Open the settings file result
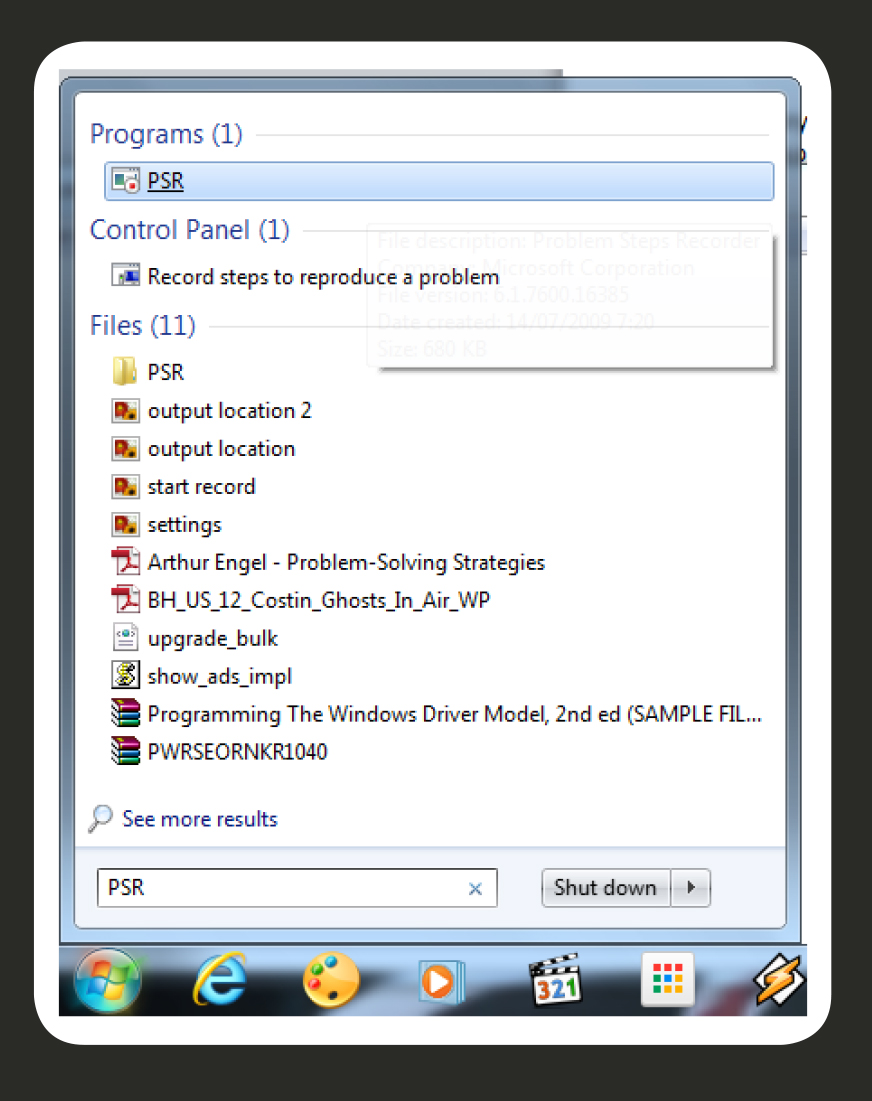872x1101 pixels. point(184,525)
